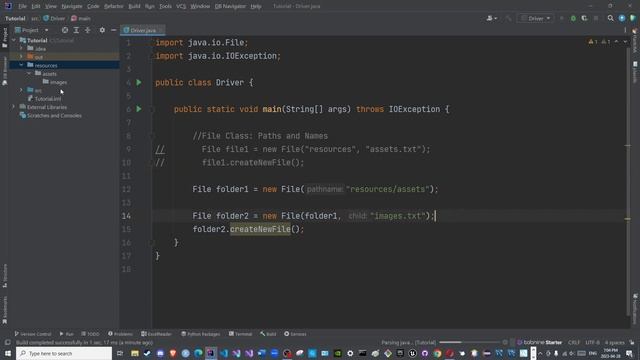The width and height of the screenshot is (640, 360).
Task: Open the Run tool window
Action: point(67,334)
